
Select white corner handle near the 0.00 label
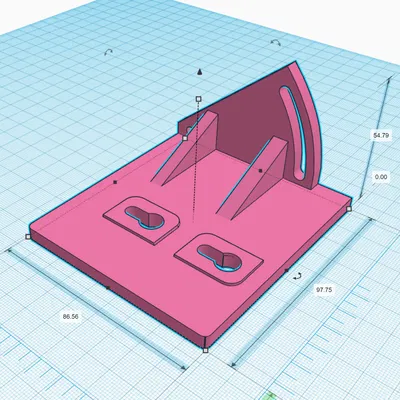349,209
